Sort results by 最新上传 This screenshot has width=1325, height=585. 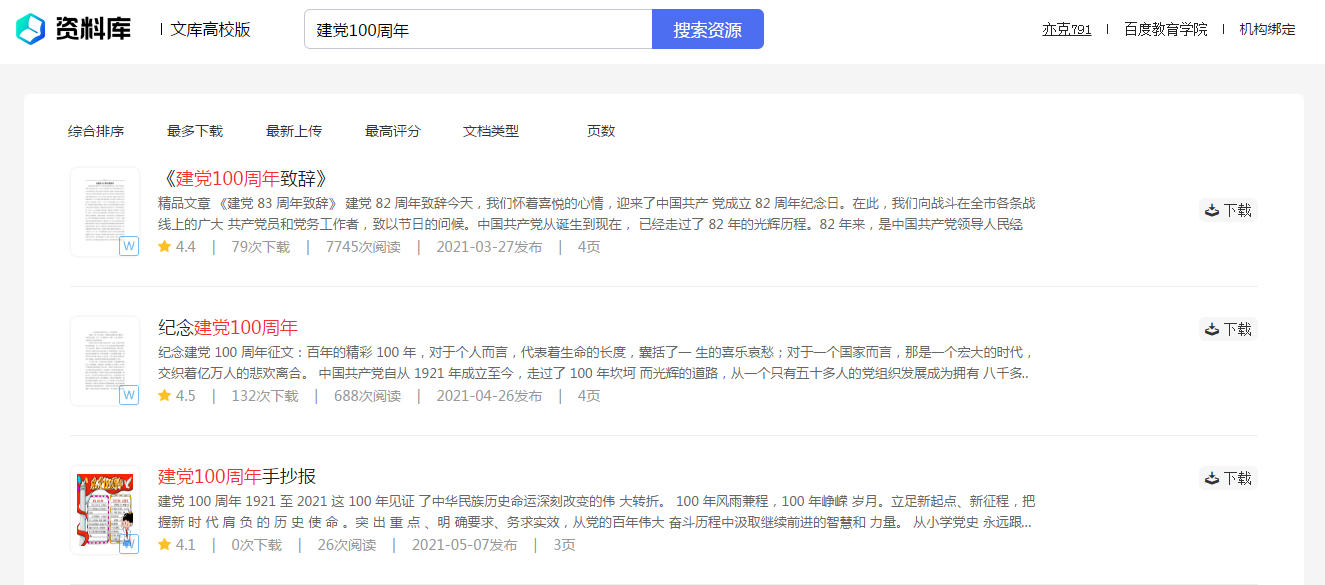[x=294, y=131]
